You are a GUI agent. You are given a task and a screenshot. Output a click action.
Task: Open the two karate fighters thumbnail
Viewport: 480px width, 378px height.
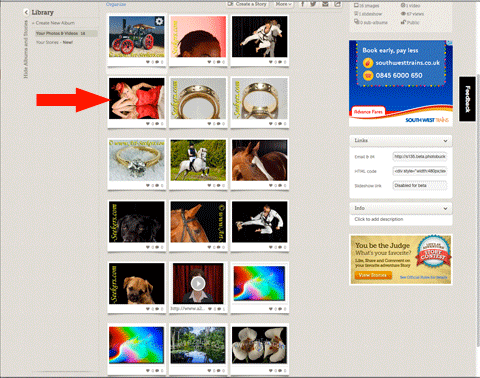point(259,37)
